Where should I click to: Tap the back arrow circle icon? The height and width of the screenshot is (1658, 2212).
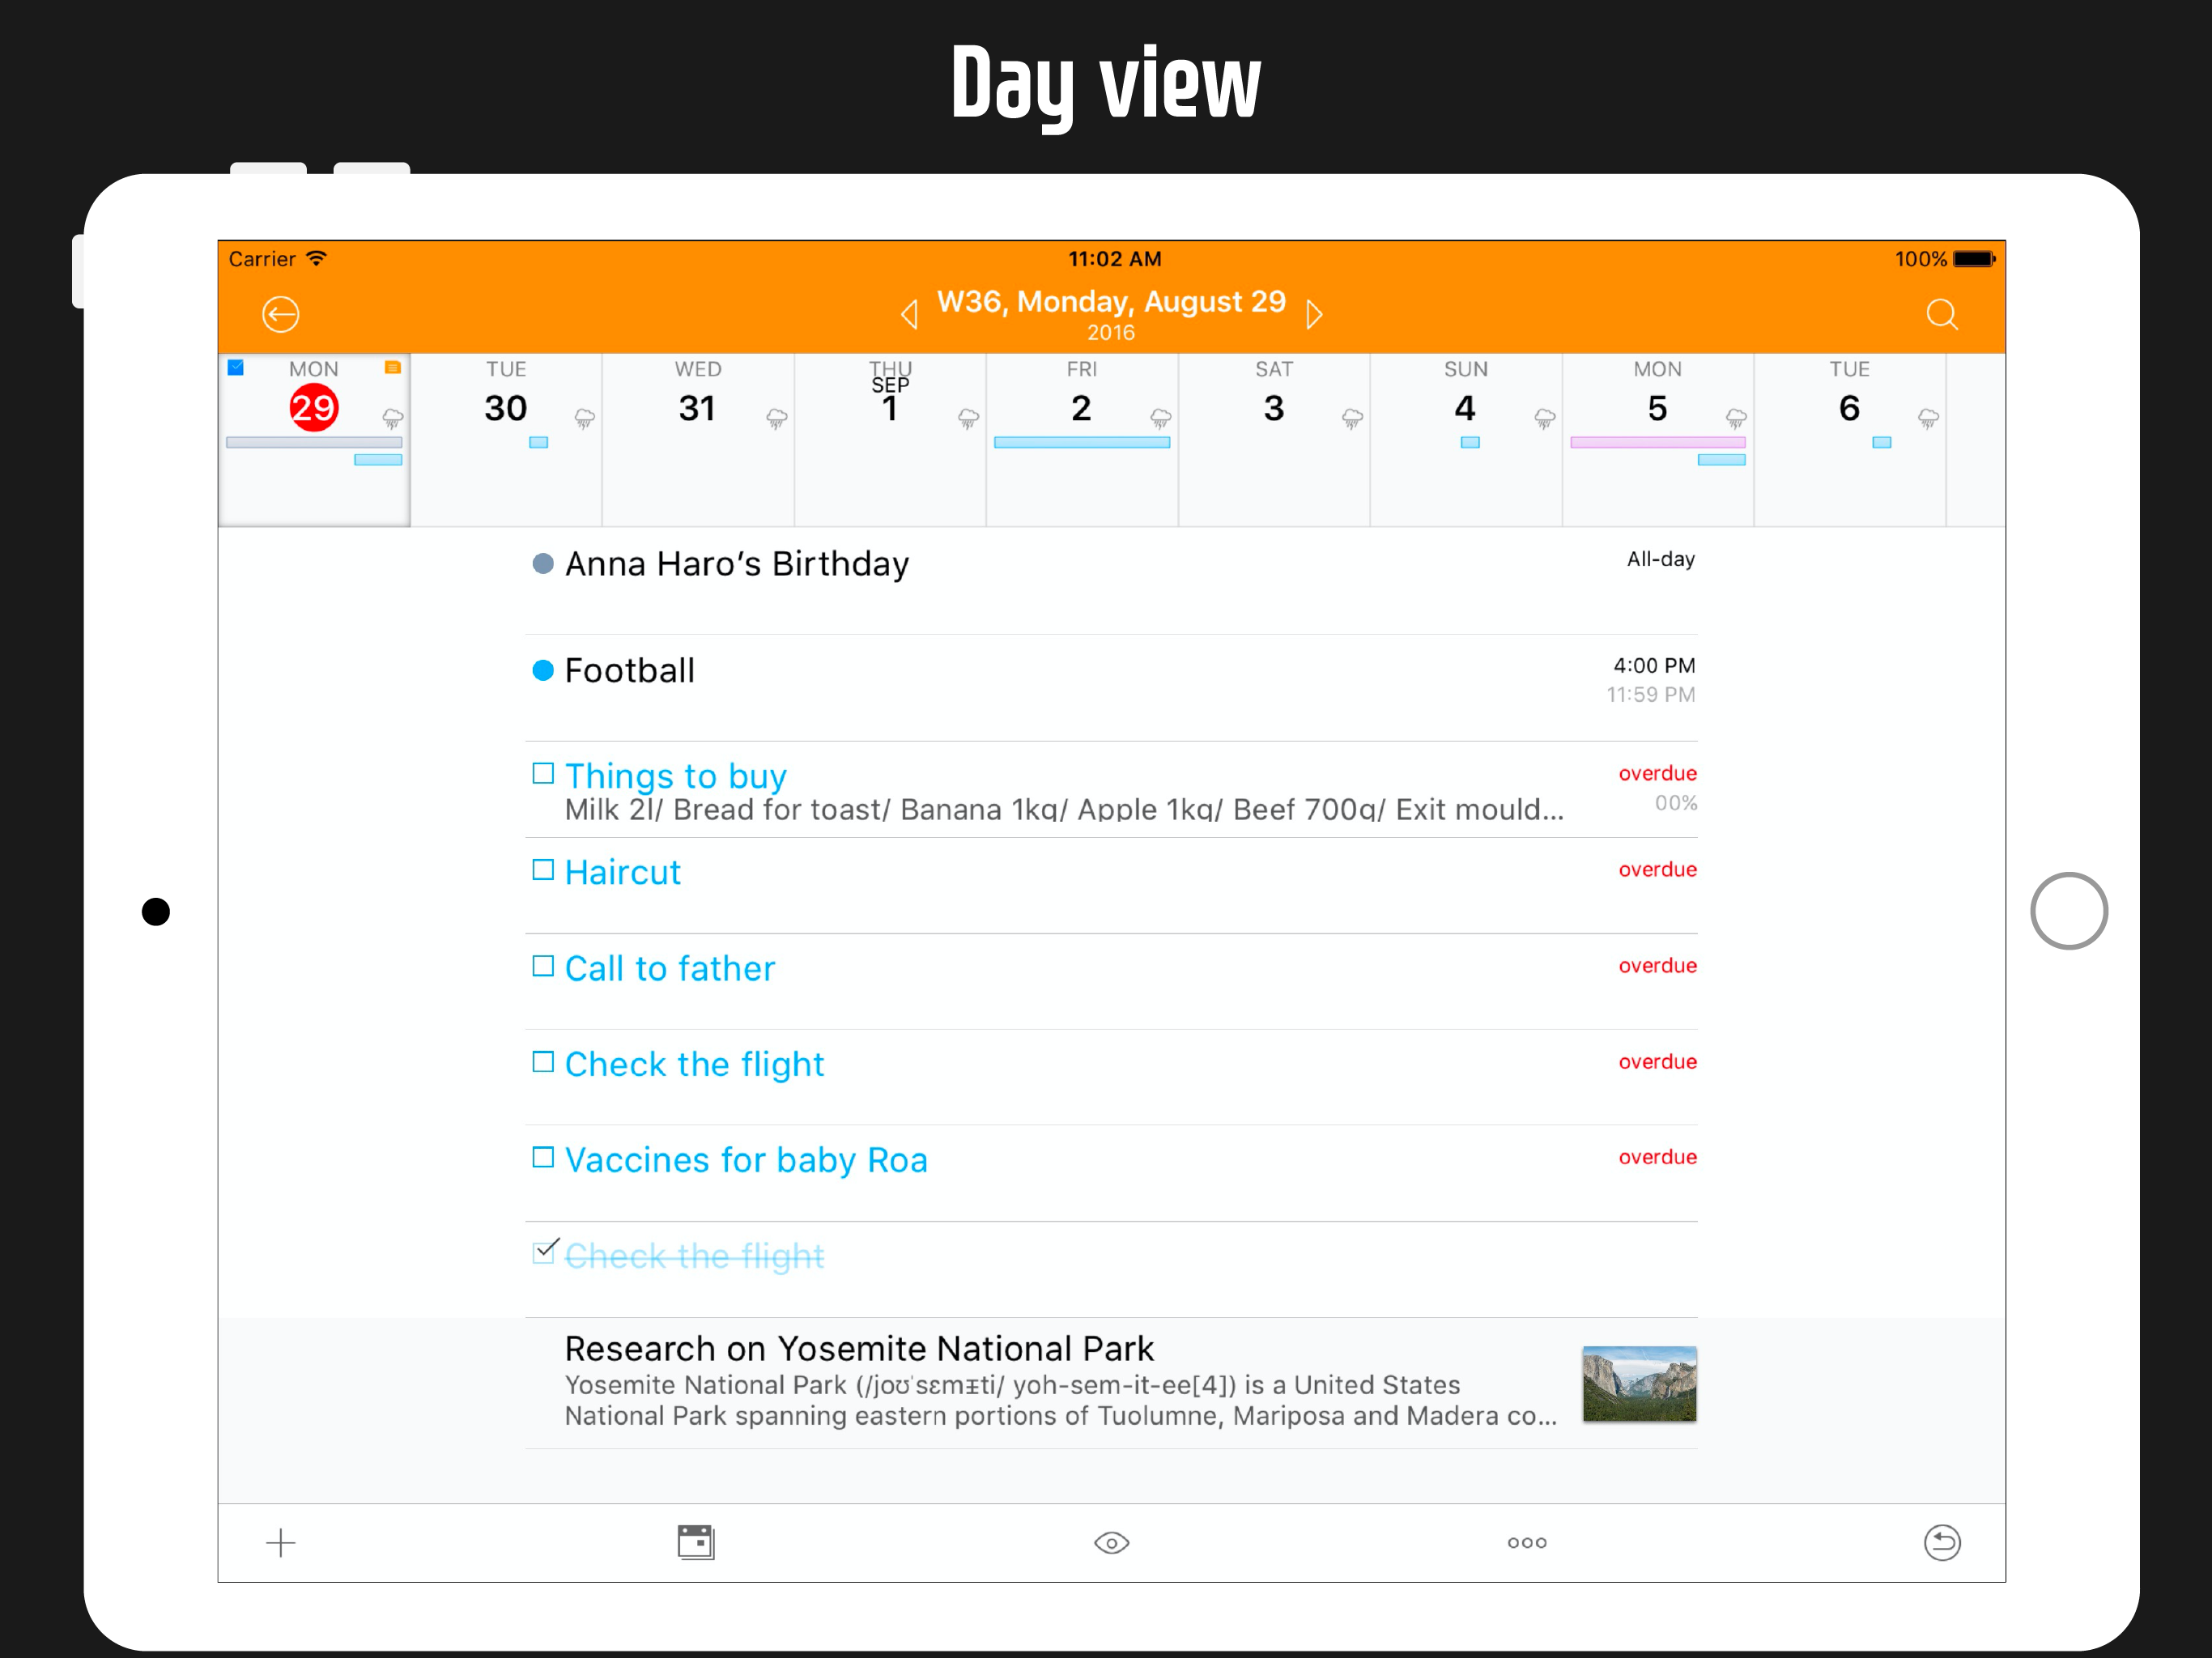[280, 314]
